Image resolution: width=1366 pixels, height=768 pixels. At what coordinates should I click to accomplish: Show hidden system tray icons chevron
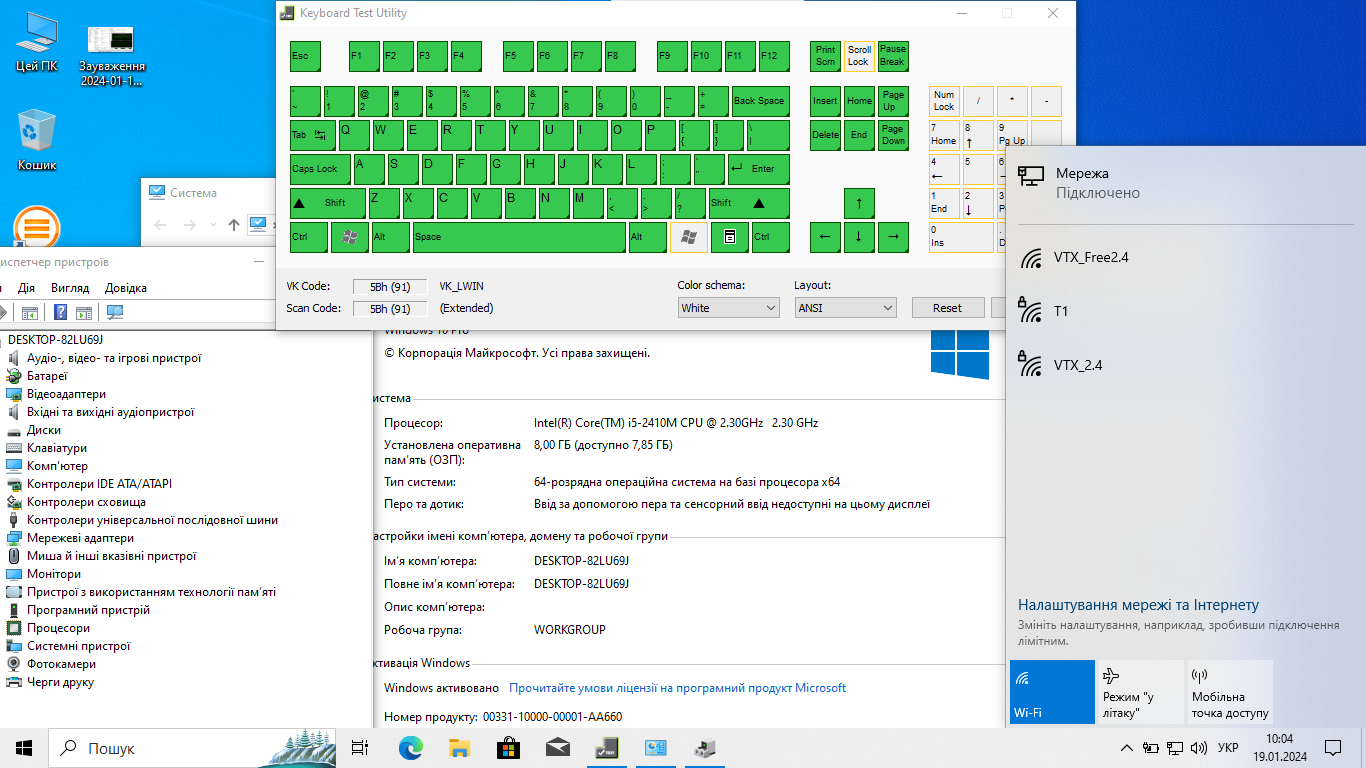[x=1127, y=748]
